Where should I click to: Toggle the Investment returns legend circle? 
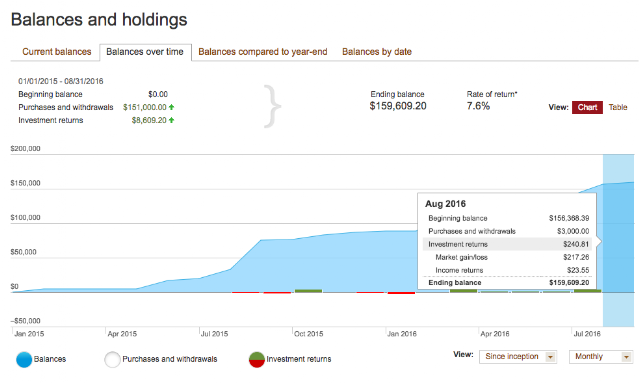point(257,360)
